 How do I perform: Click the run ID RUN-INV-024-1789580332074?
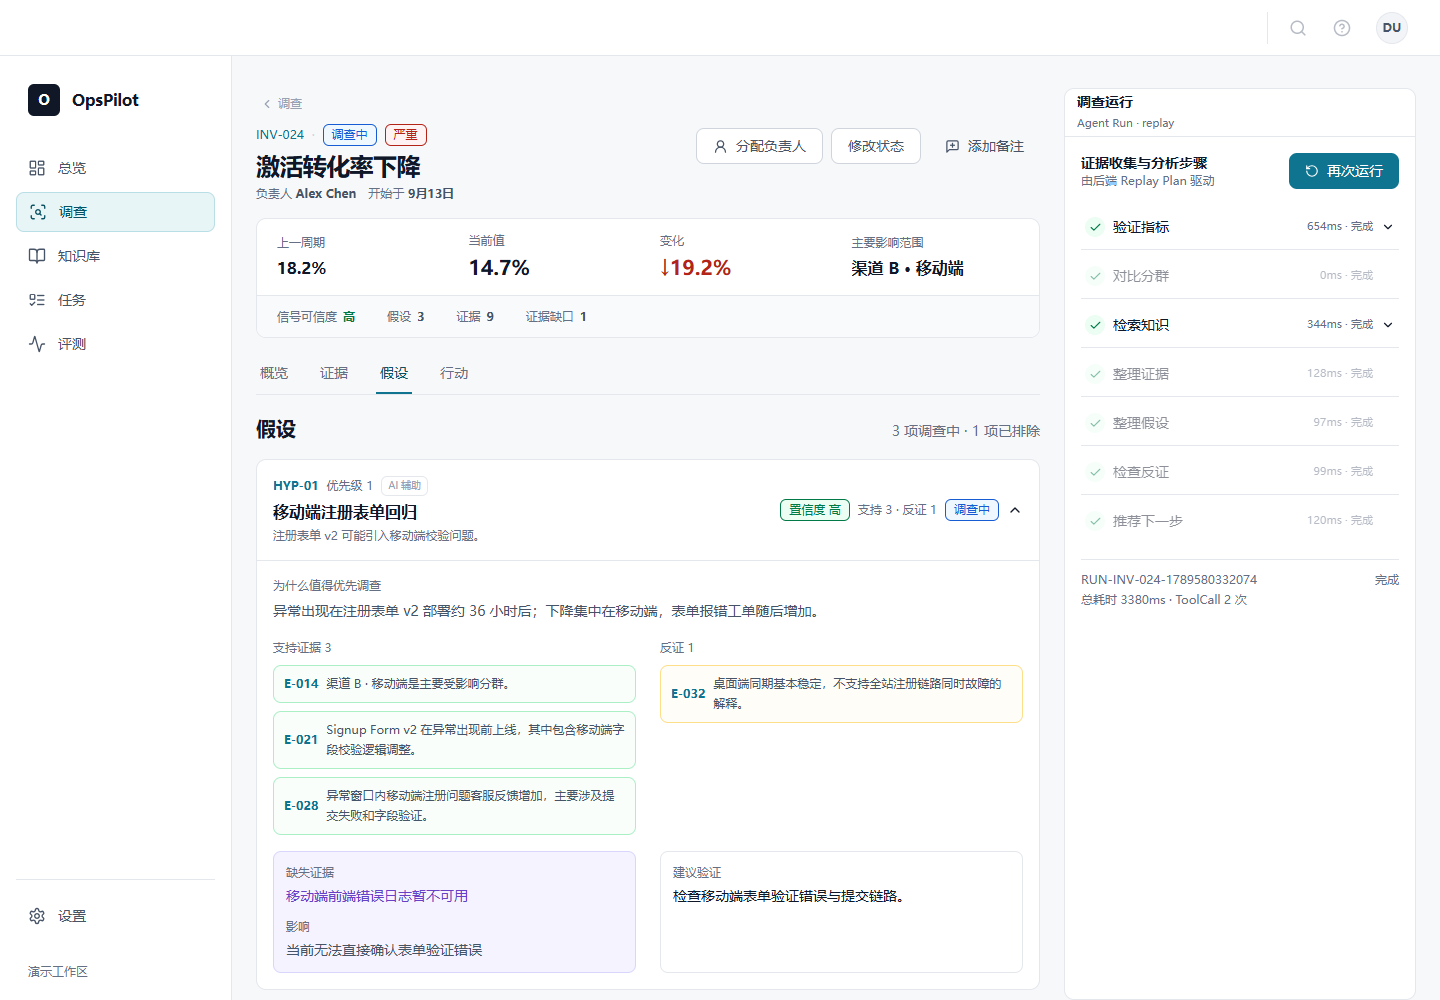(x=1169, y=580)
